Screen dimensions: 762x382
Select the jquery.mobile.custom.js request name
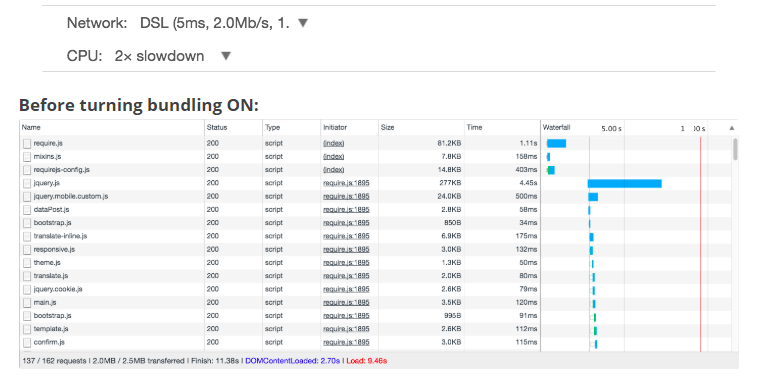point(70,196)
